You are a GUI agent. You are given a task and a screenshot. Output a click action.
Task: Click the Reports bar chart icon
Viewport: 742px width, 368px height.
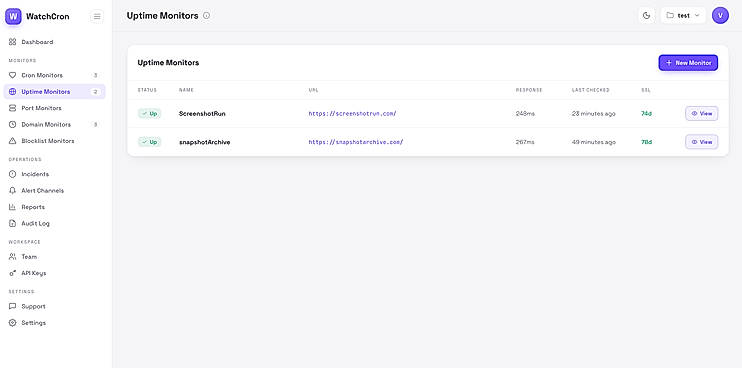pos(13,207)
